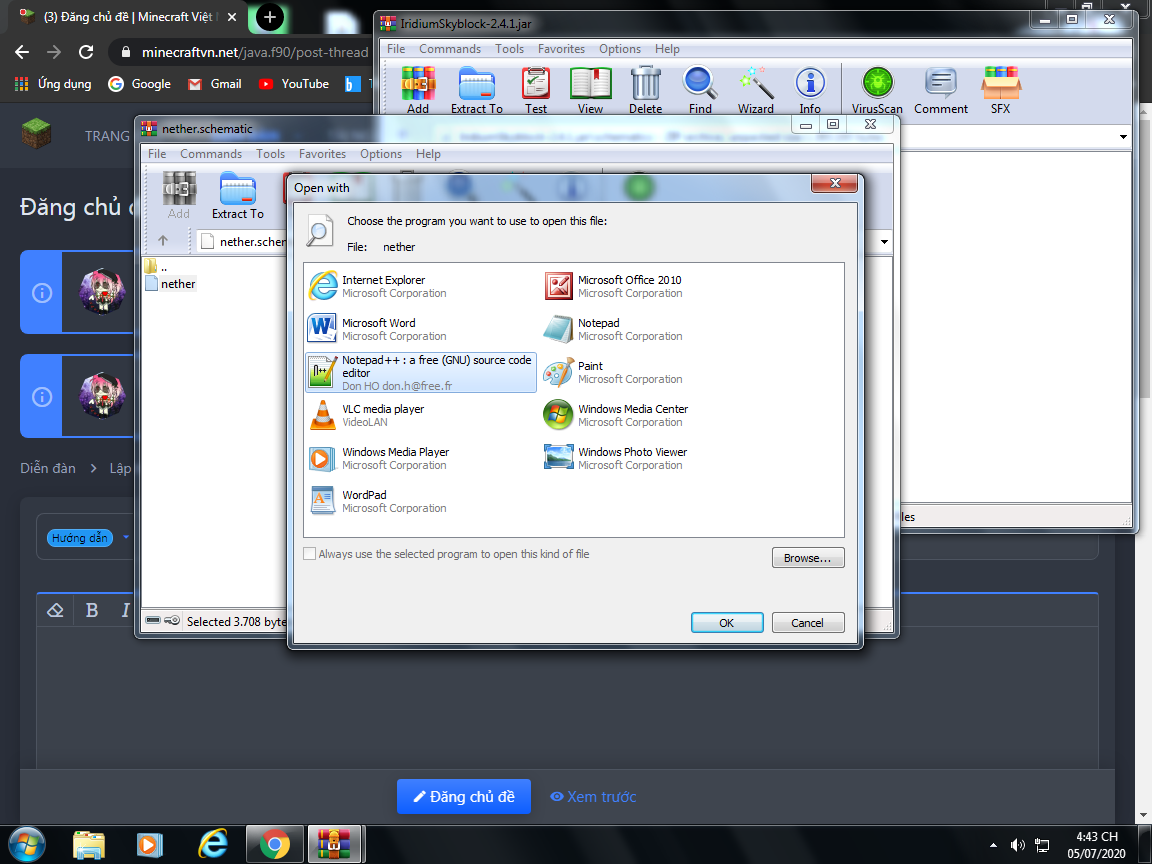The width and height of the screenshot is (1152, 864).
Task: Open the Wizard in WinRAR toolbar
Action: (756, 90)
